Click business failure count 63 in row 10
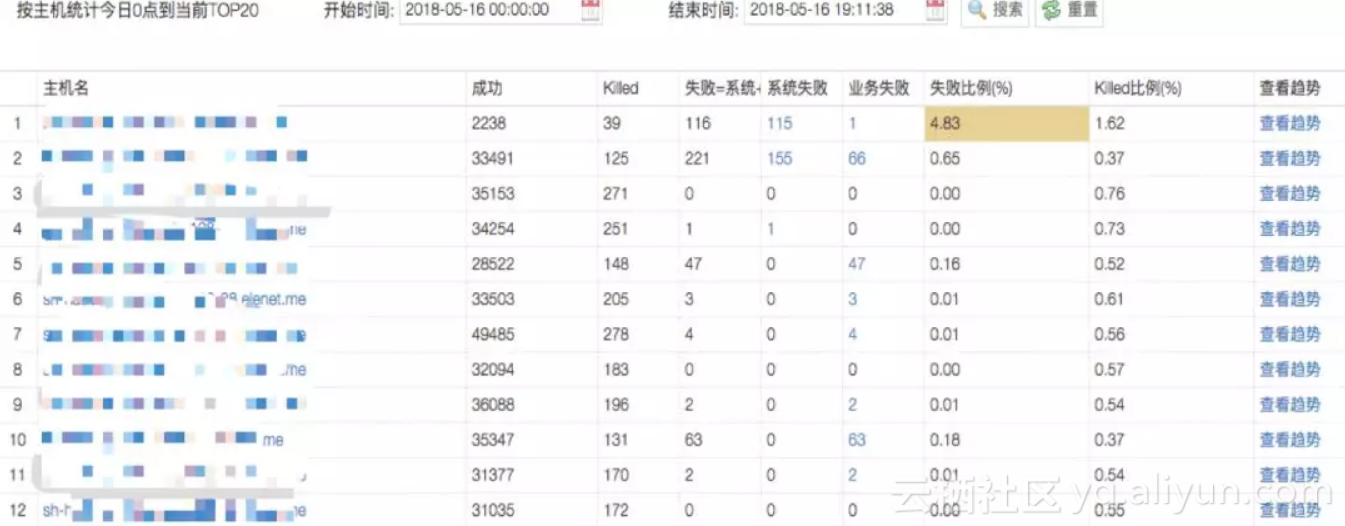The width and height of the screenshot is (1345, 526). tap(857, 439)
